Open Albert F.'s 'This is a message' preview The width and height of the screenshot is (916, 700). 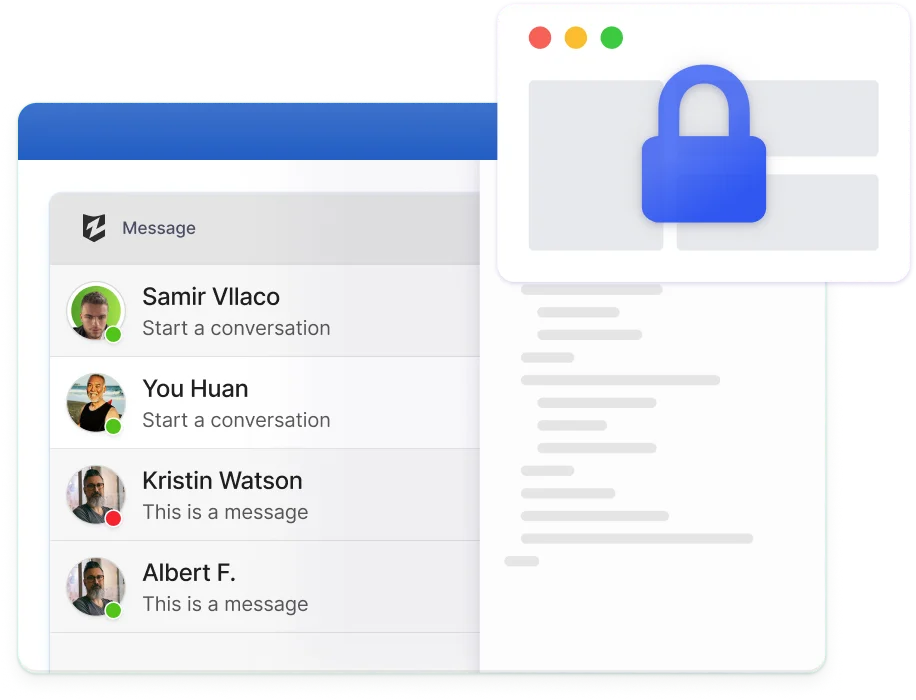click(x=225, y=604)
